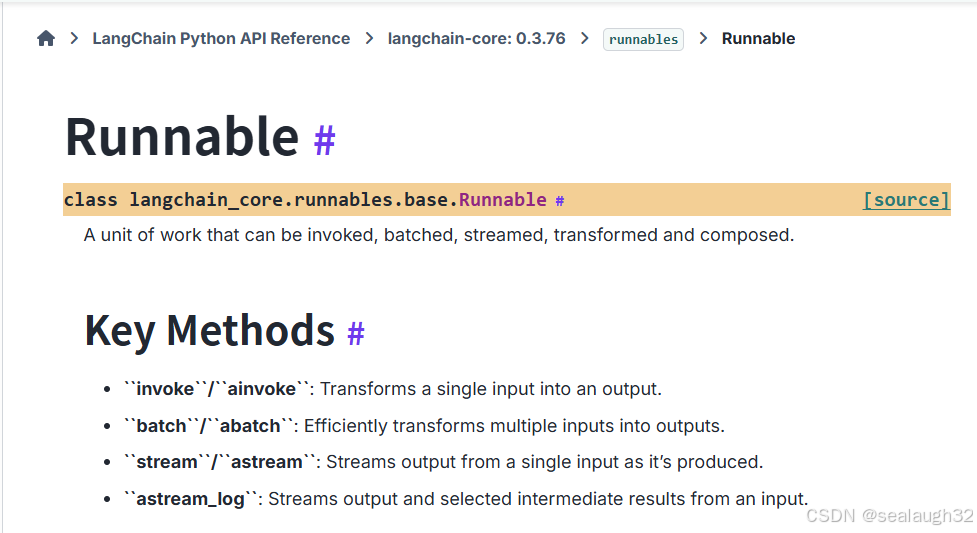Go to docs home via house icon

[45, 39]
